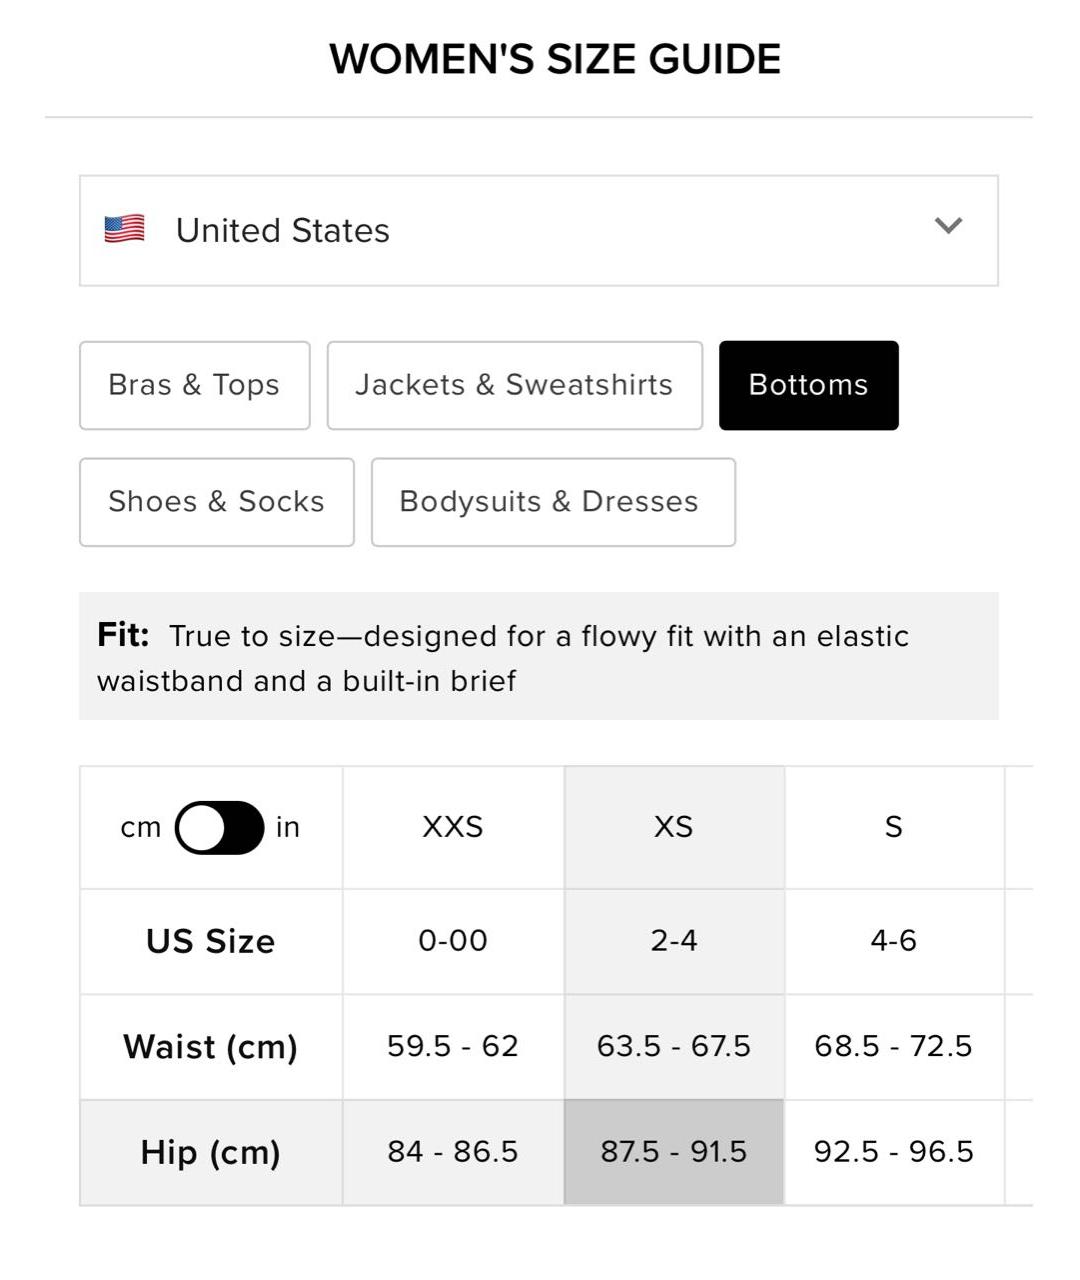1080x1280 pixels.
Task: Click the cm label beside the switch
Action: point(141,828)
